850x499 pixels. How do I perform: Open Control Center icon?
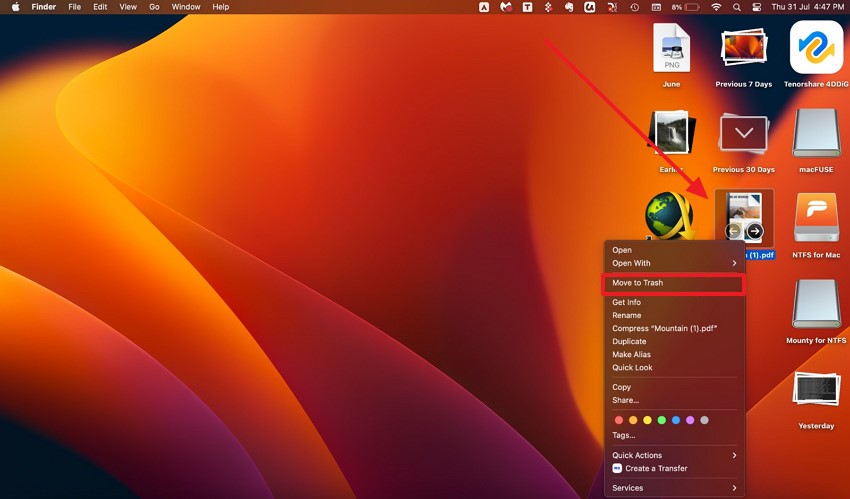tap(757, 7)
